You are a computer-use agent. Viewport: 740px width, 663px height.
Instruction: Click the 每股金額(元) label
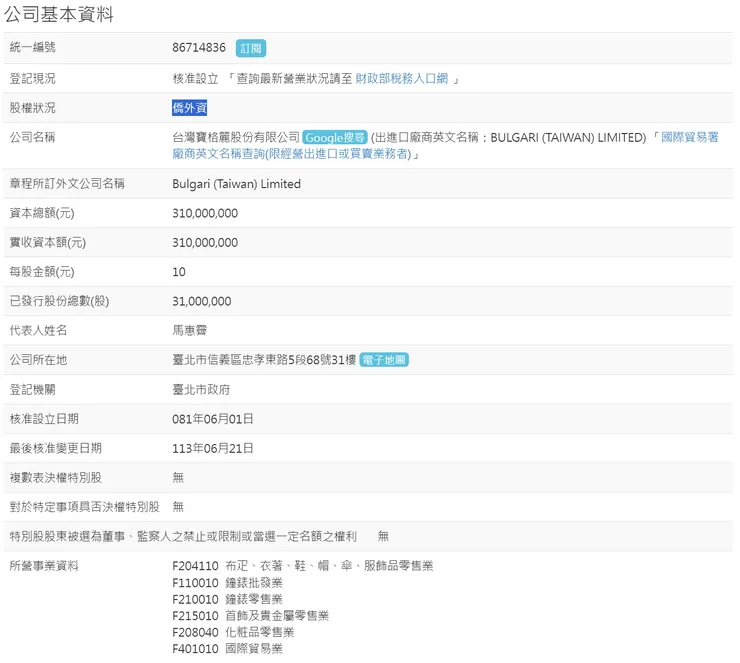pos(42,272)
